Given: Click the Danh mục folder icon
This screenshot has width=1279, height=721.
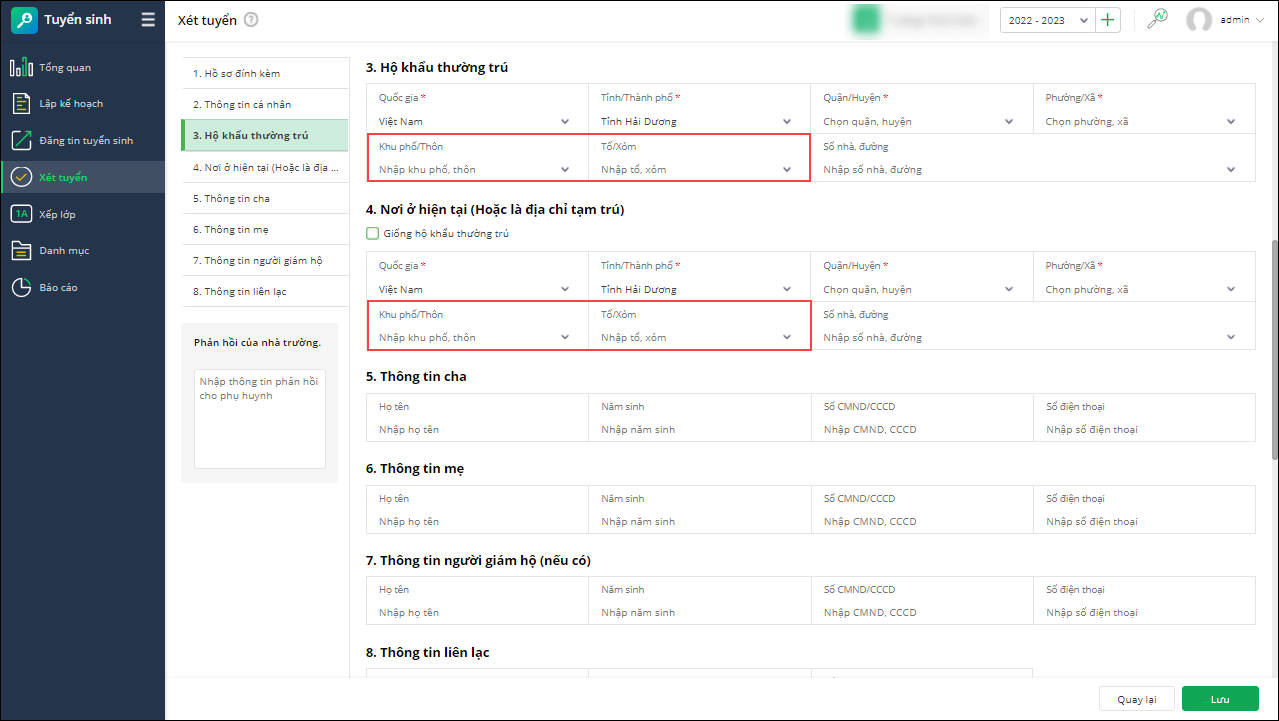Looking at the screenshot, I should [x=21, y=250].
